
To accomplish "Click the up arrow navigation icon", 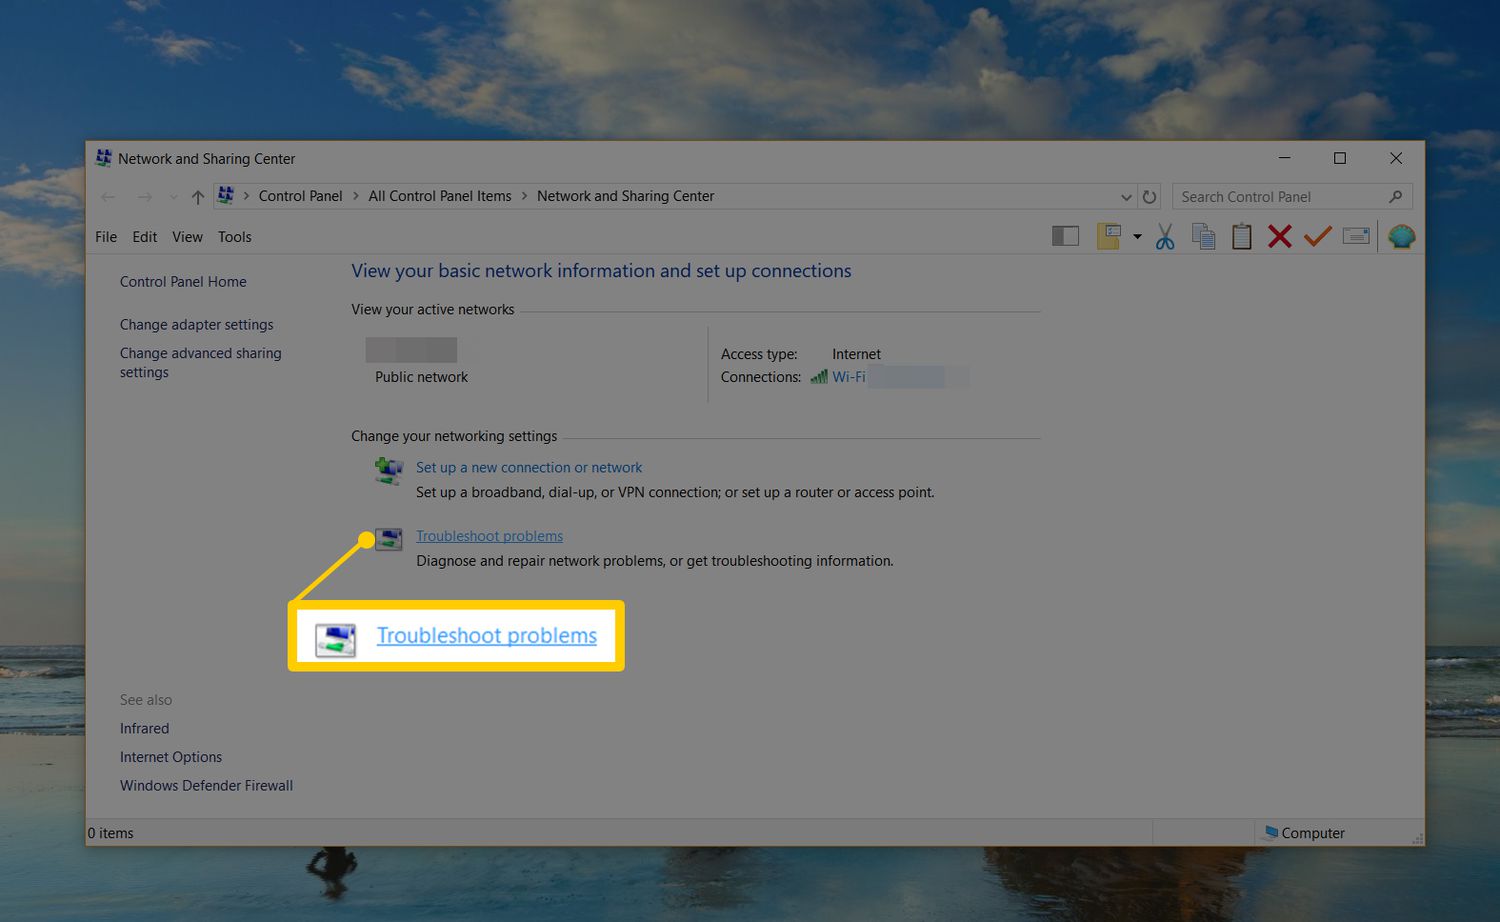I will [x=198, y=197].
